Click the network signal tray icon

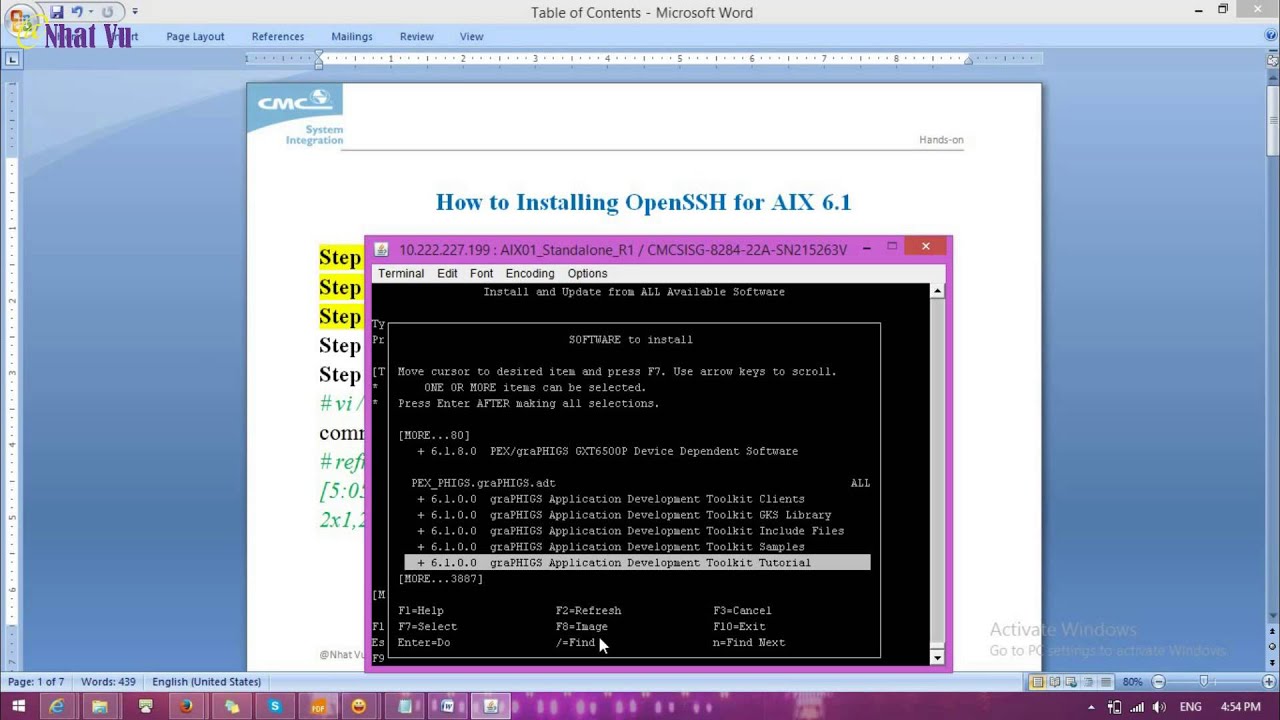click(x=1137, y=707)
